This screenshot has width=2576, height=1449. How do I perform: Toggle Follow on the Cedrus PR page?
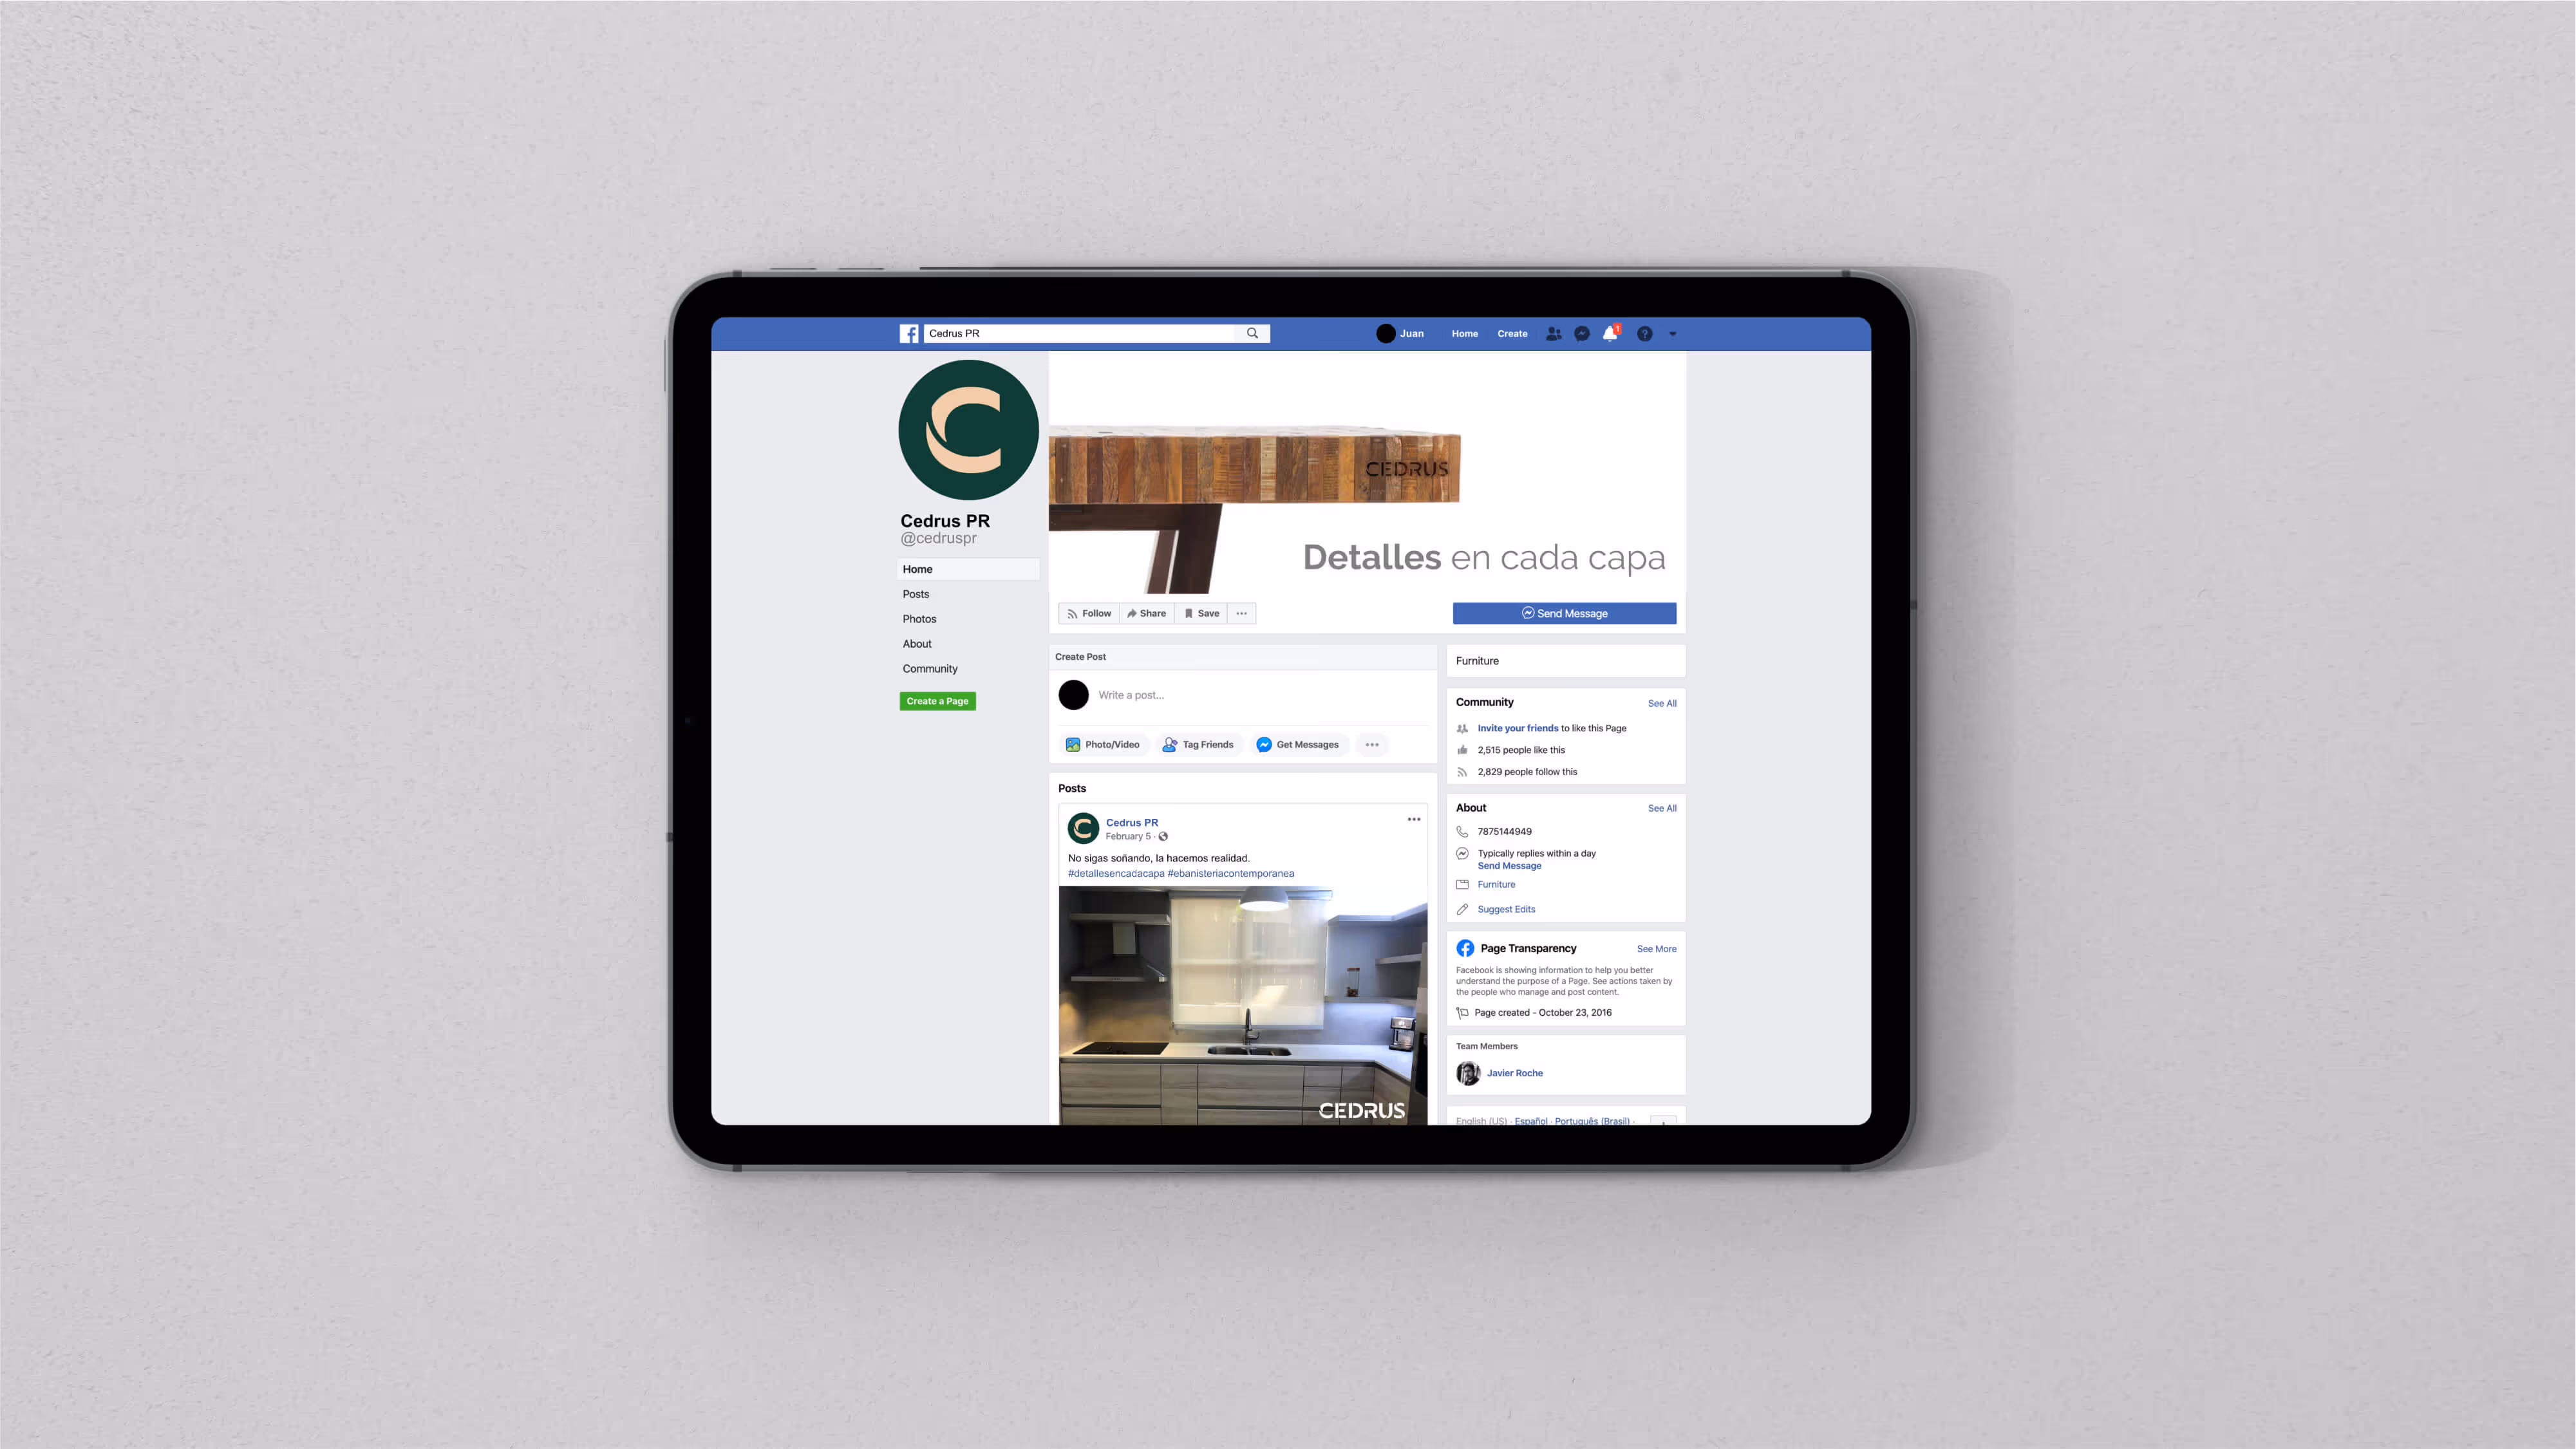1088,614
